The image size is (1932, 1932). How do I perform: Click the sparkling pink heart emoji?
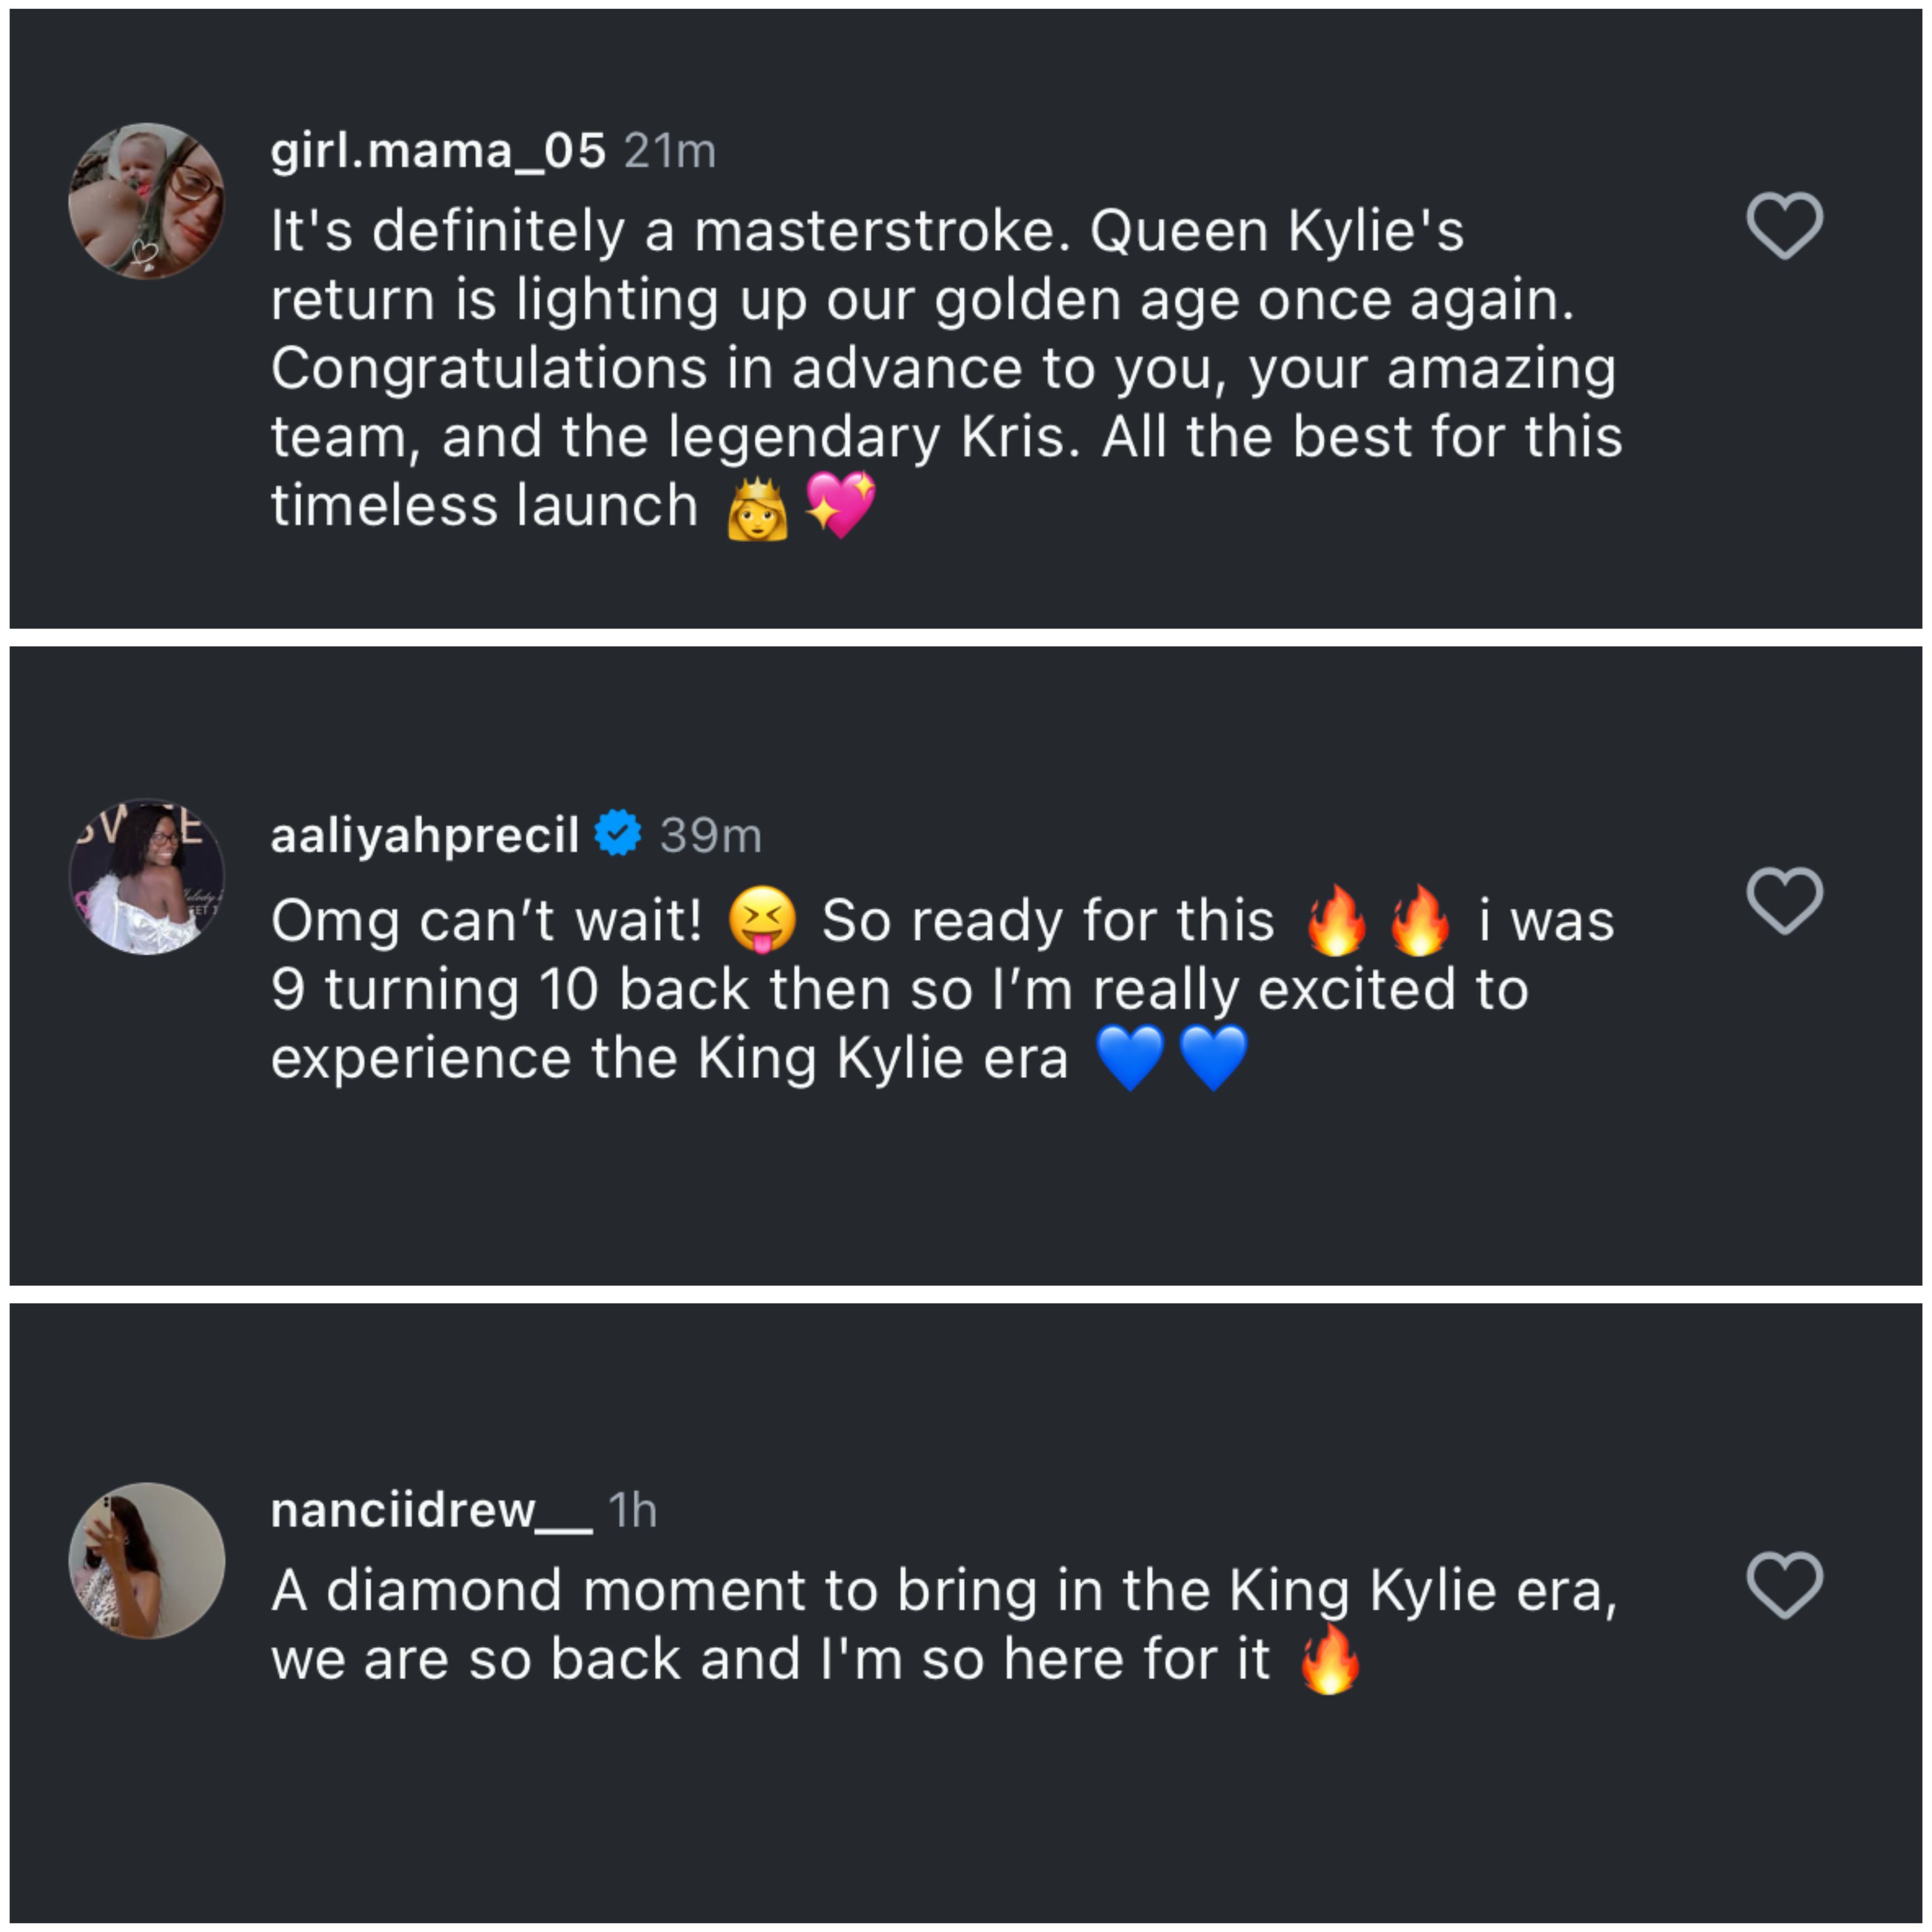coord(840,505)
